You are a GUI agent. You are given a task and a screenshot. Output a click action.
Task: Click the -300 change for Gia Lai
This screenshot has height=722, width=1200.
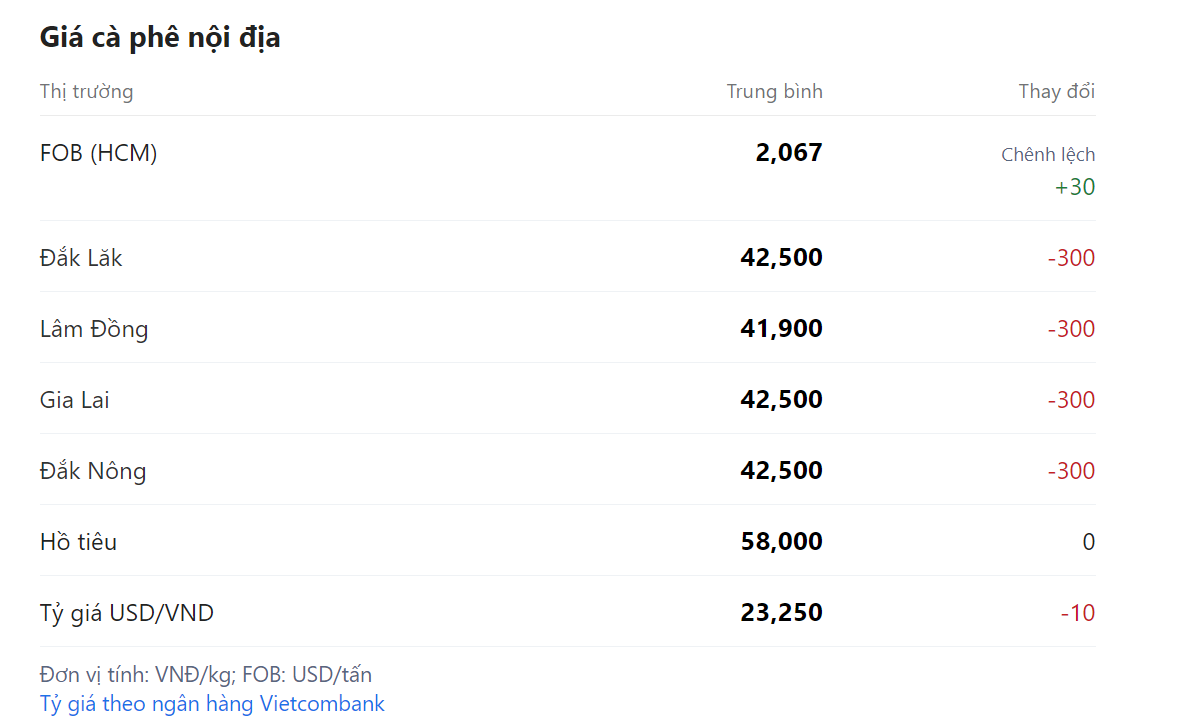(1071, 400)
